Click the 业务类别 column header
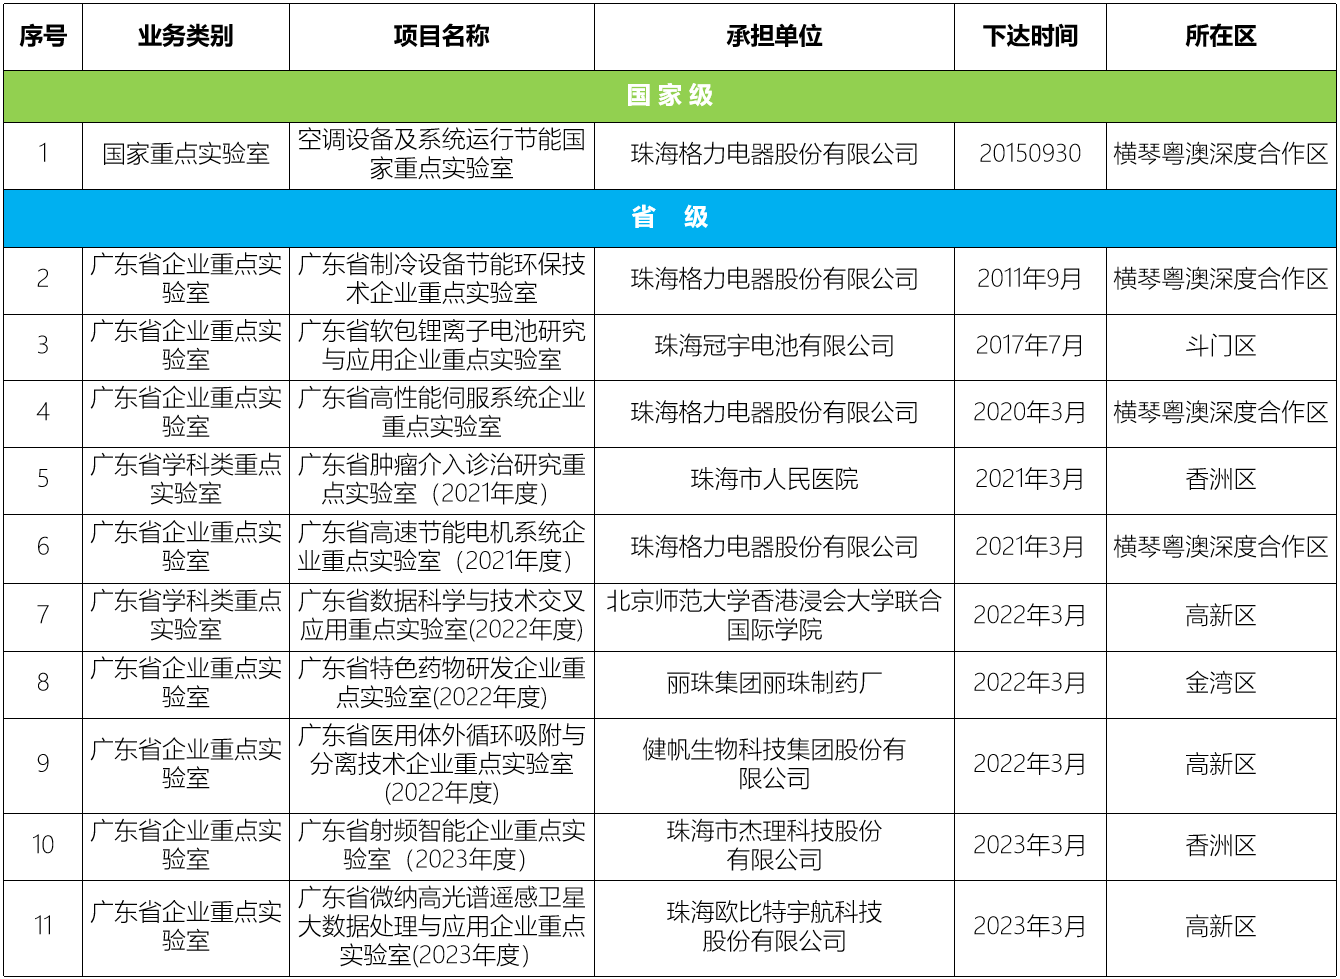1340x979 pixels. 186,37
